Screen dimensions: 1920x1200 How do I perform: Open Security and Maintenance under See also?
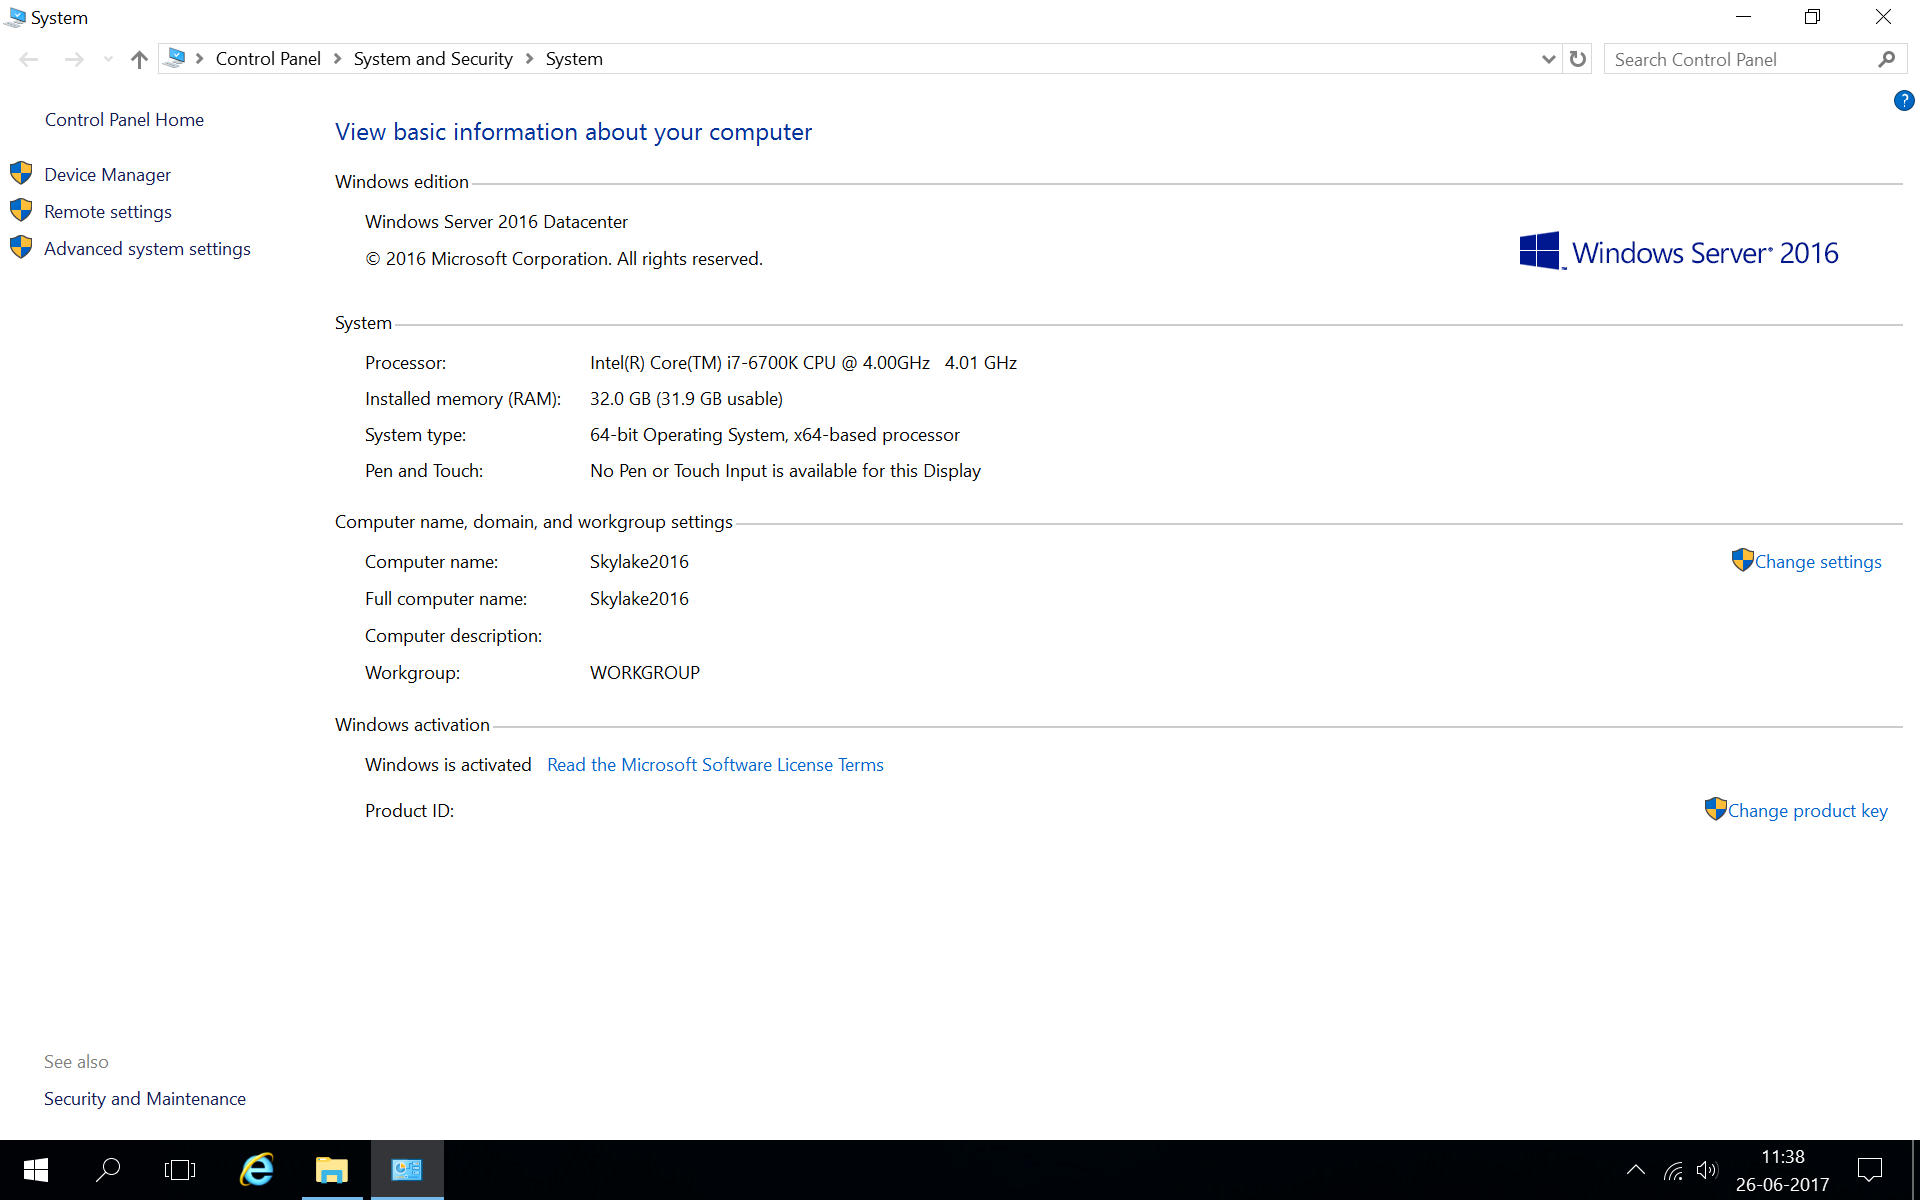[144, 1098]
